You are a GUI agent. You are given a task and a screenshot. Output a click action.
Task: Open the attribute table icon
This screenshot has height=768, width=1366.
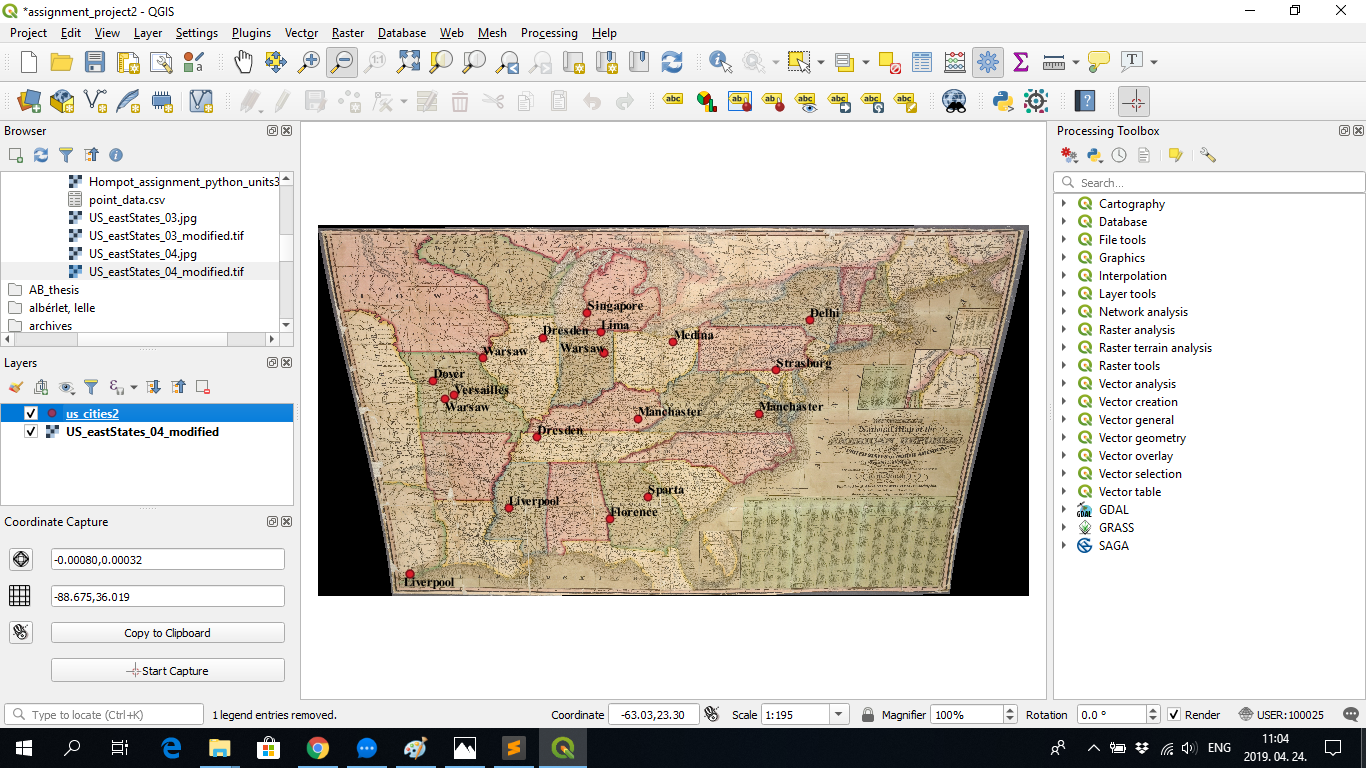921,62
